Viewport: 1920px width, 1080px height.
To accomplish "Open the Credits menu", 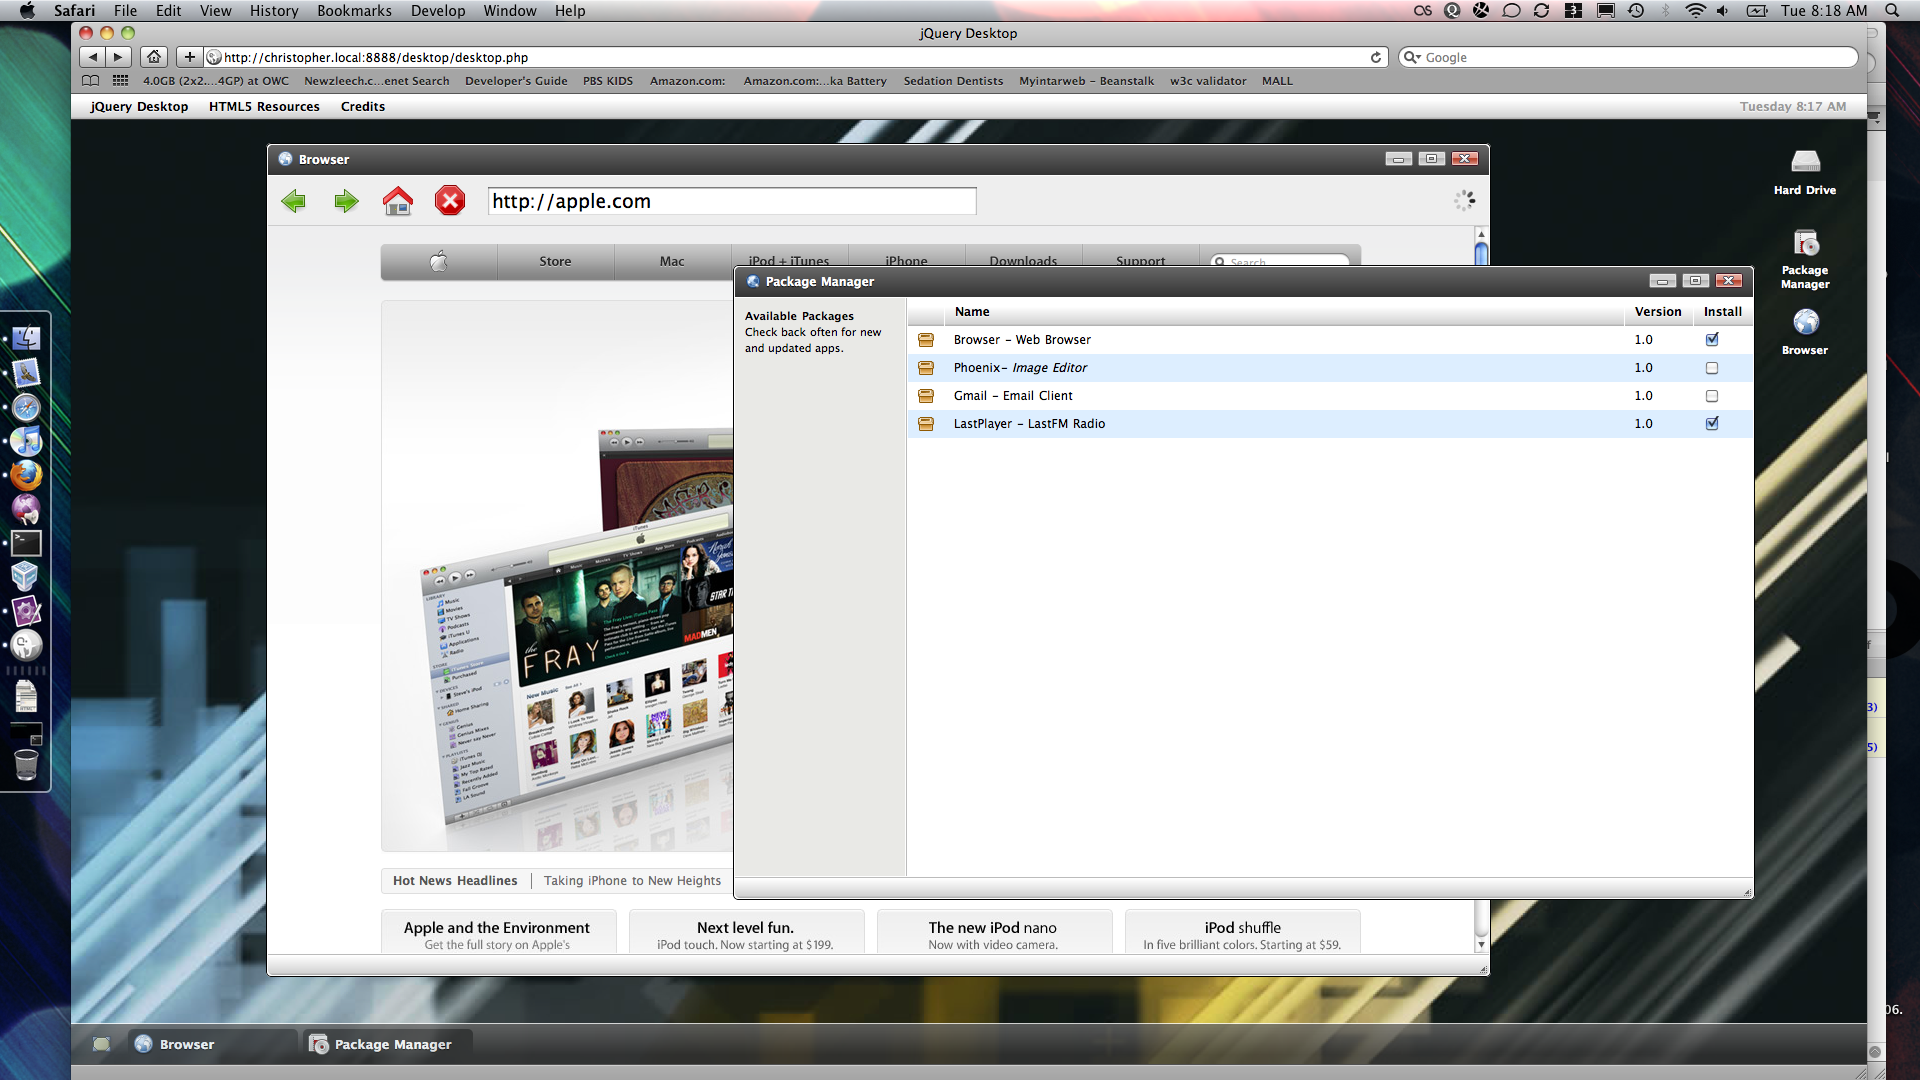I will pyautogui.click(x=362, y=106).
